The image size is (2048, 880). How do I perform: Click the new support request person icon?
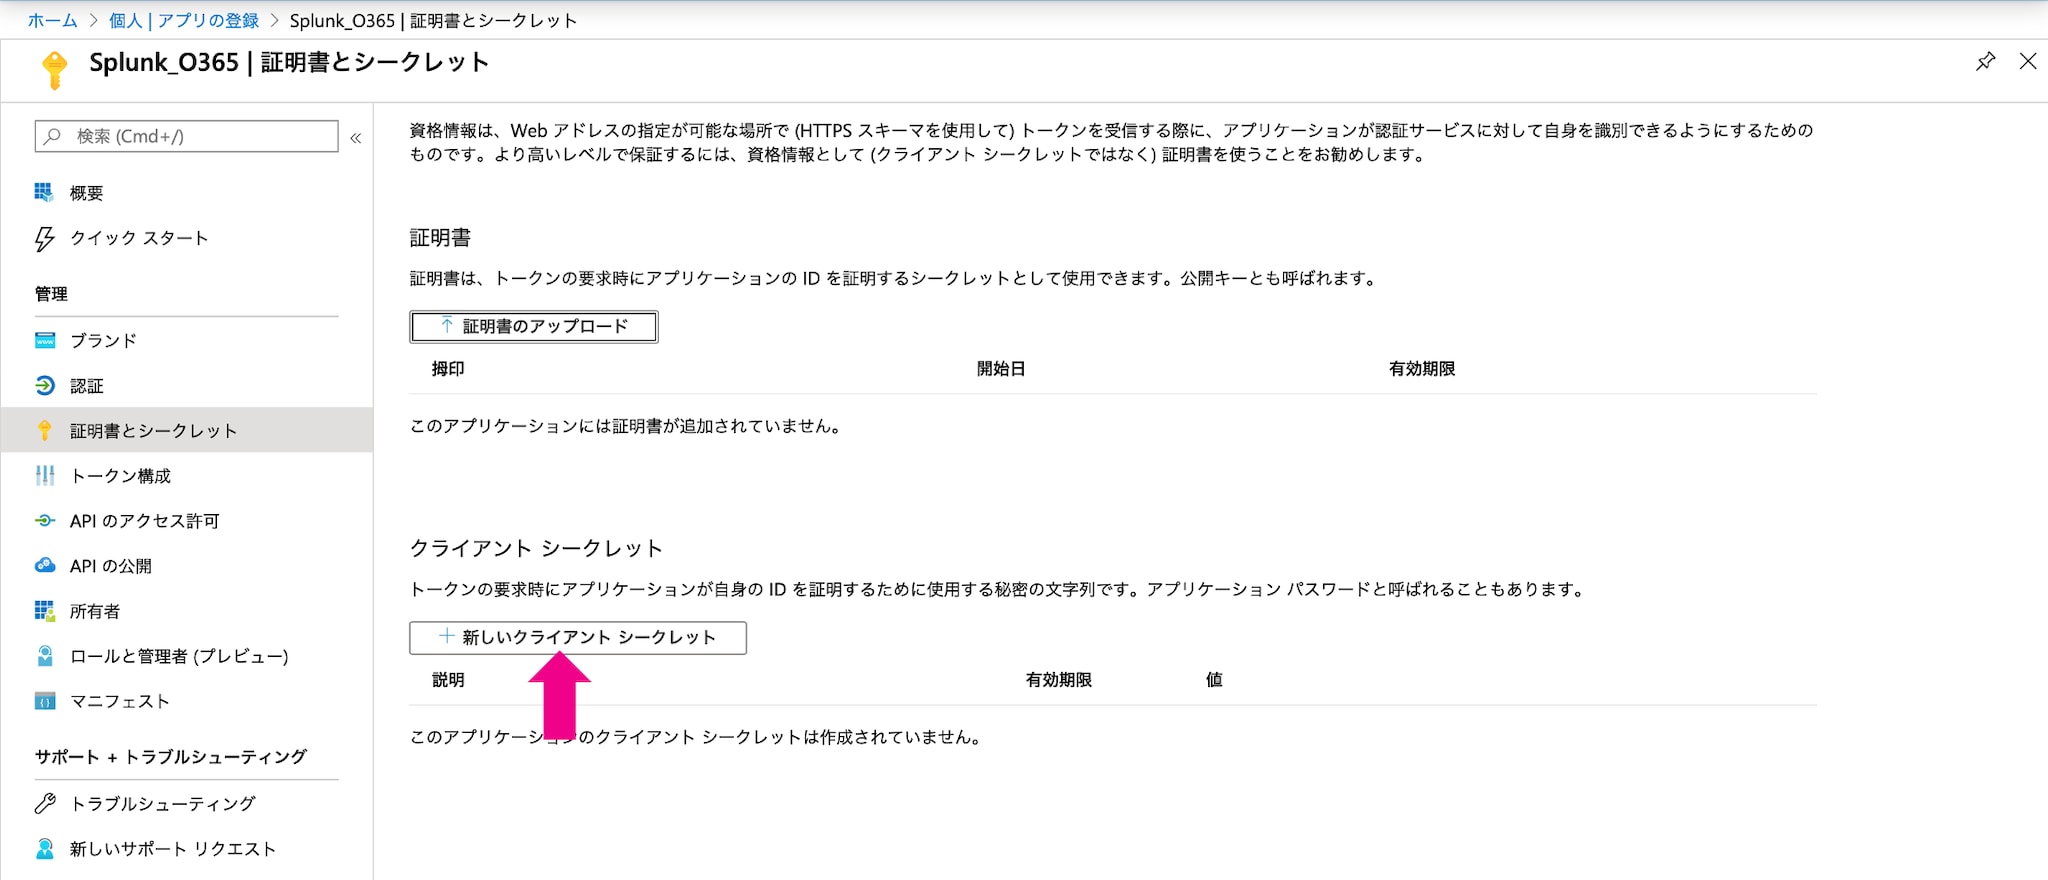point(44,848)
